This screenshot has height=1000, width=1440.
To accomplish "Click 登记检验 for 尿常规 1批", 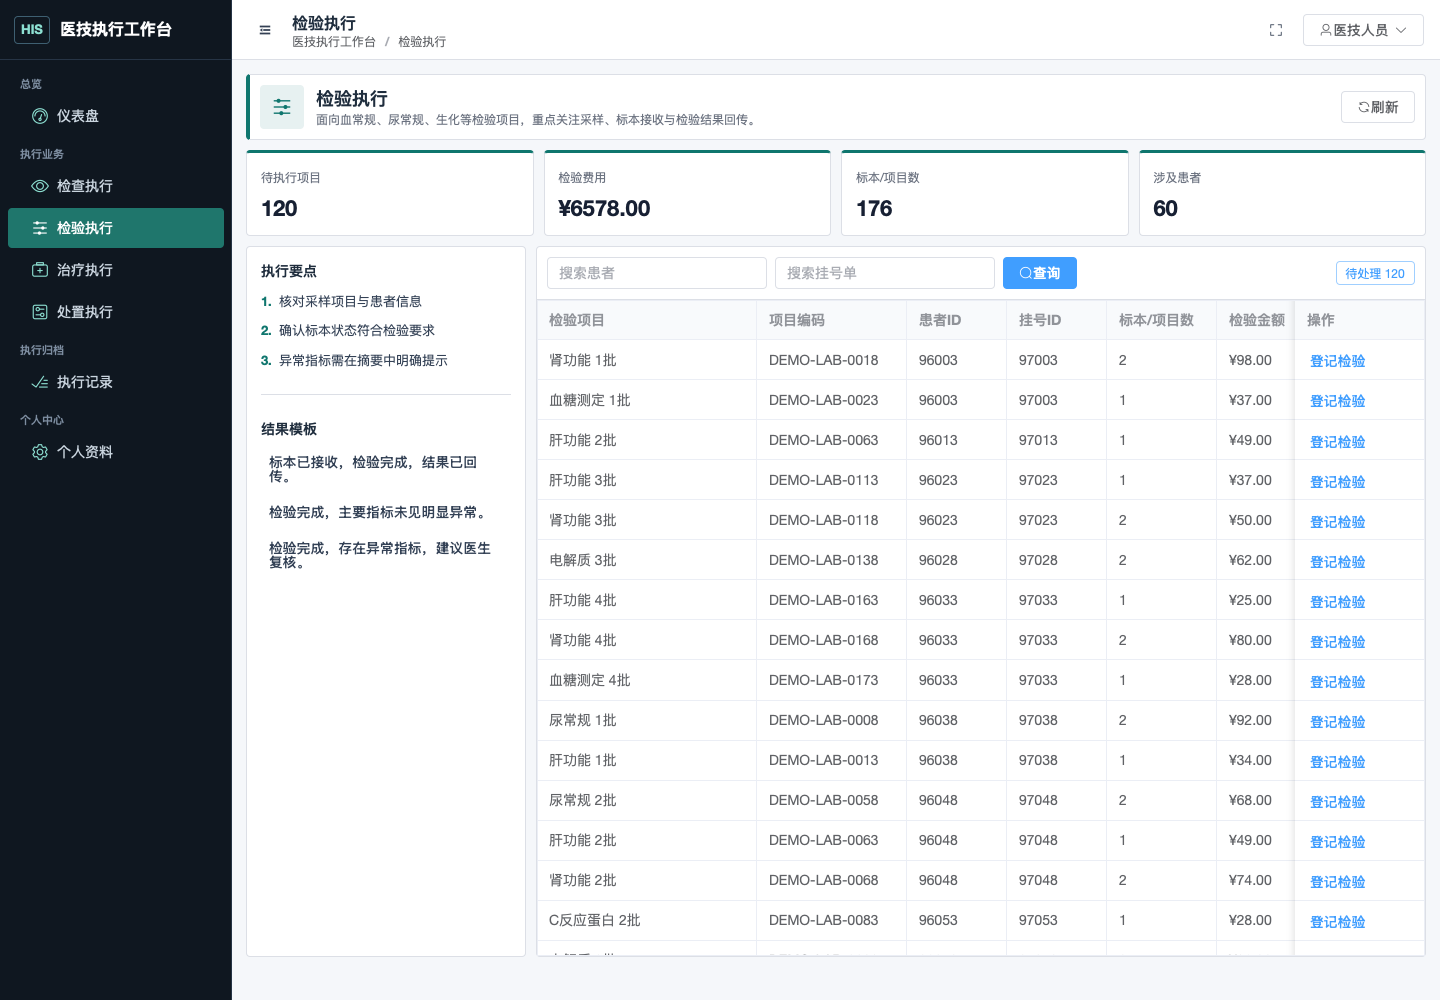I will (1338, 722).
